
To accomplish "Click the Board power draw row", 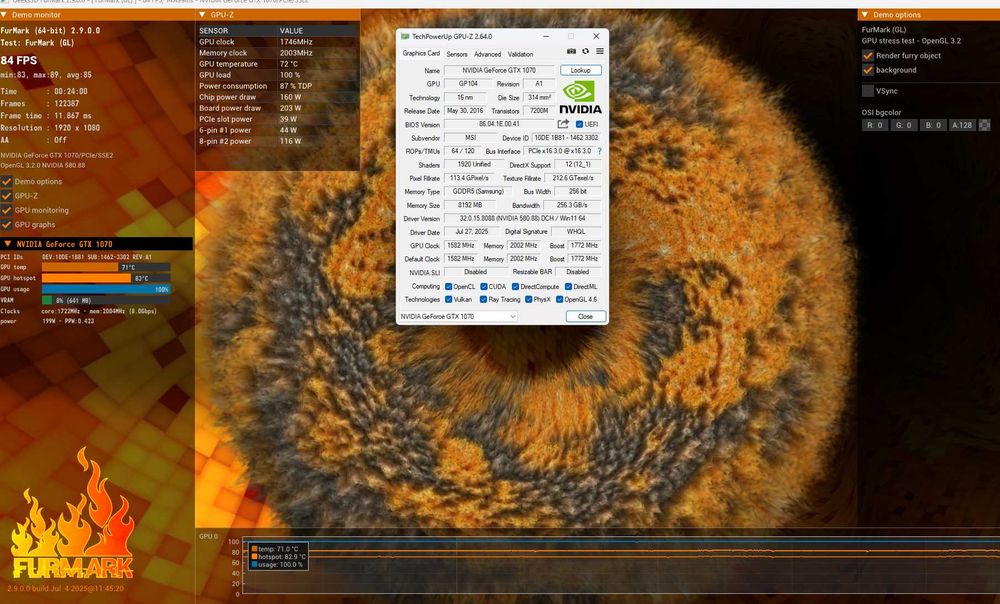I will 277,108.
